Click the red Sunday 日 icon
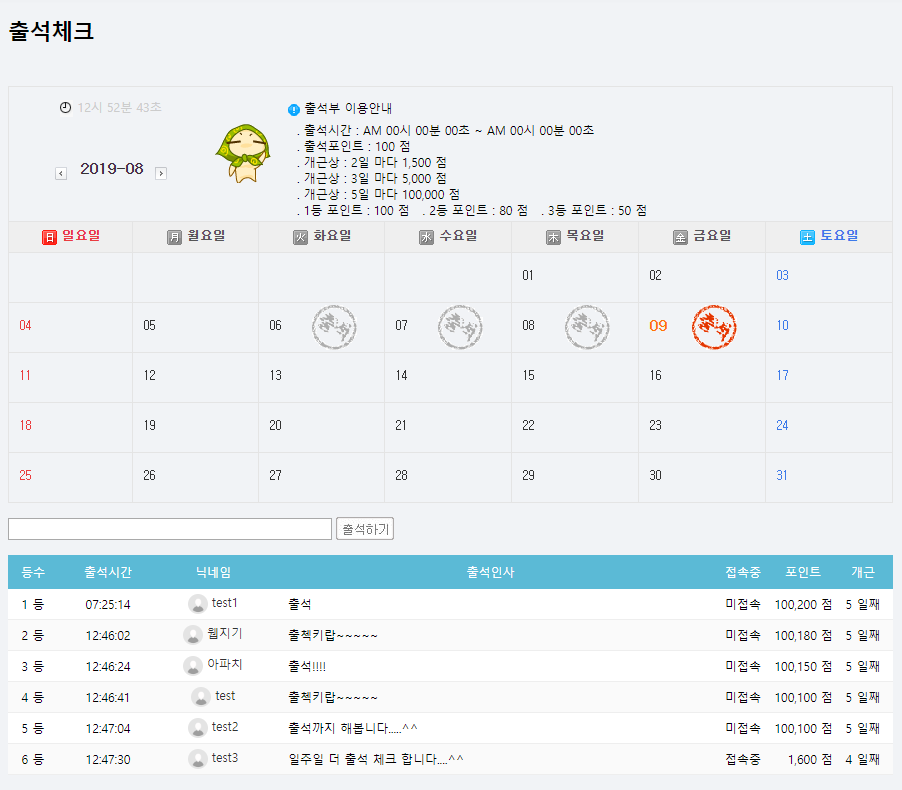This screenshot has height=790, width=902. (49, 237)
